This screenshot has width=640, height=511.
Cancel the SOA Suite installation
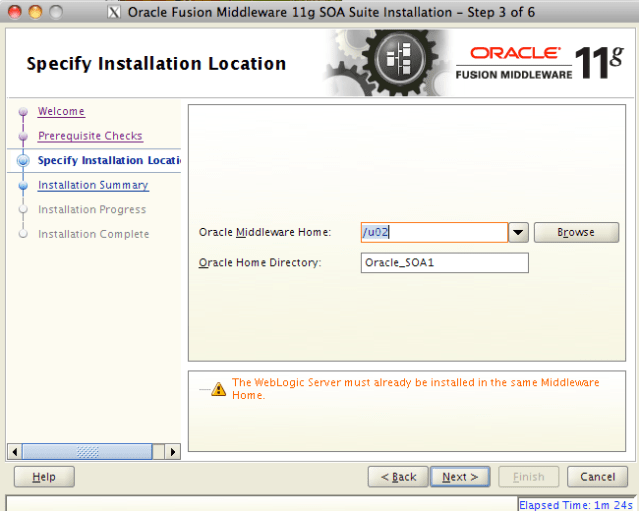point(597,477)
